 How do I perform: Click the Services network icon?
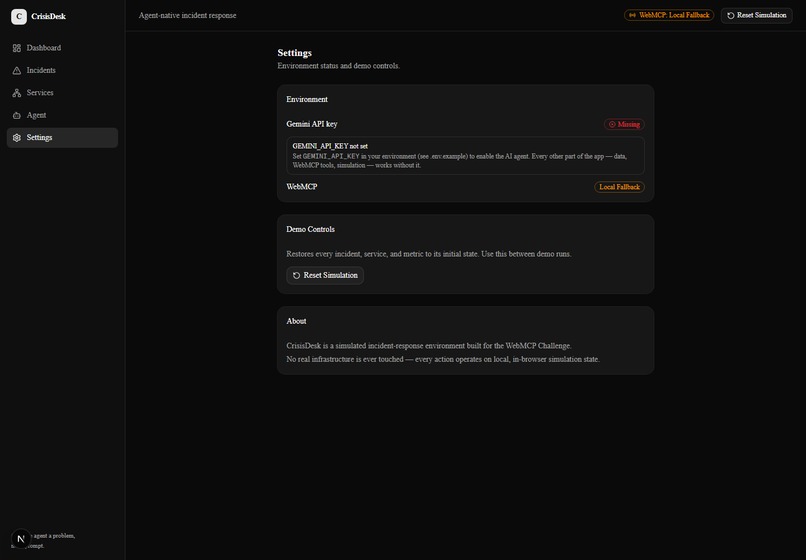[x=17, y=93]
